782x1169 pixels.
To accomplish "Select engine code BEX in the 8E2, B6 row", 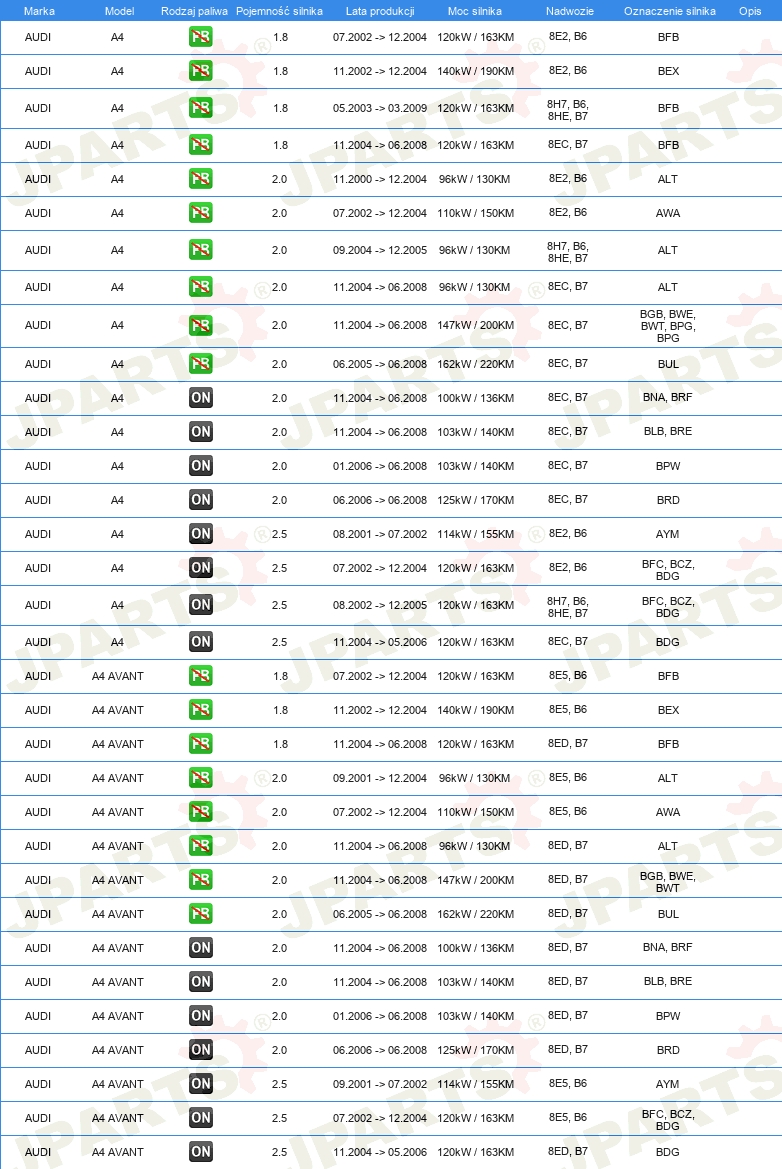I will click(668, 71).
